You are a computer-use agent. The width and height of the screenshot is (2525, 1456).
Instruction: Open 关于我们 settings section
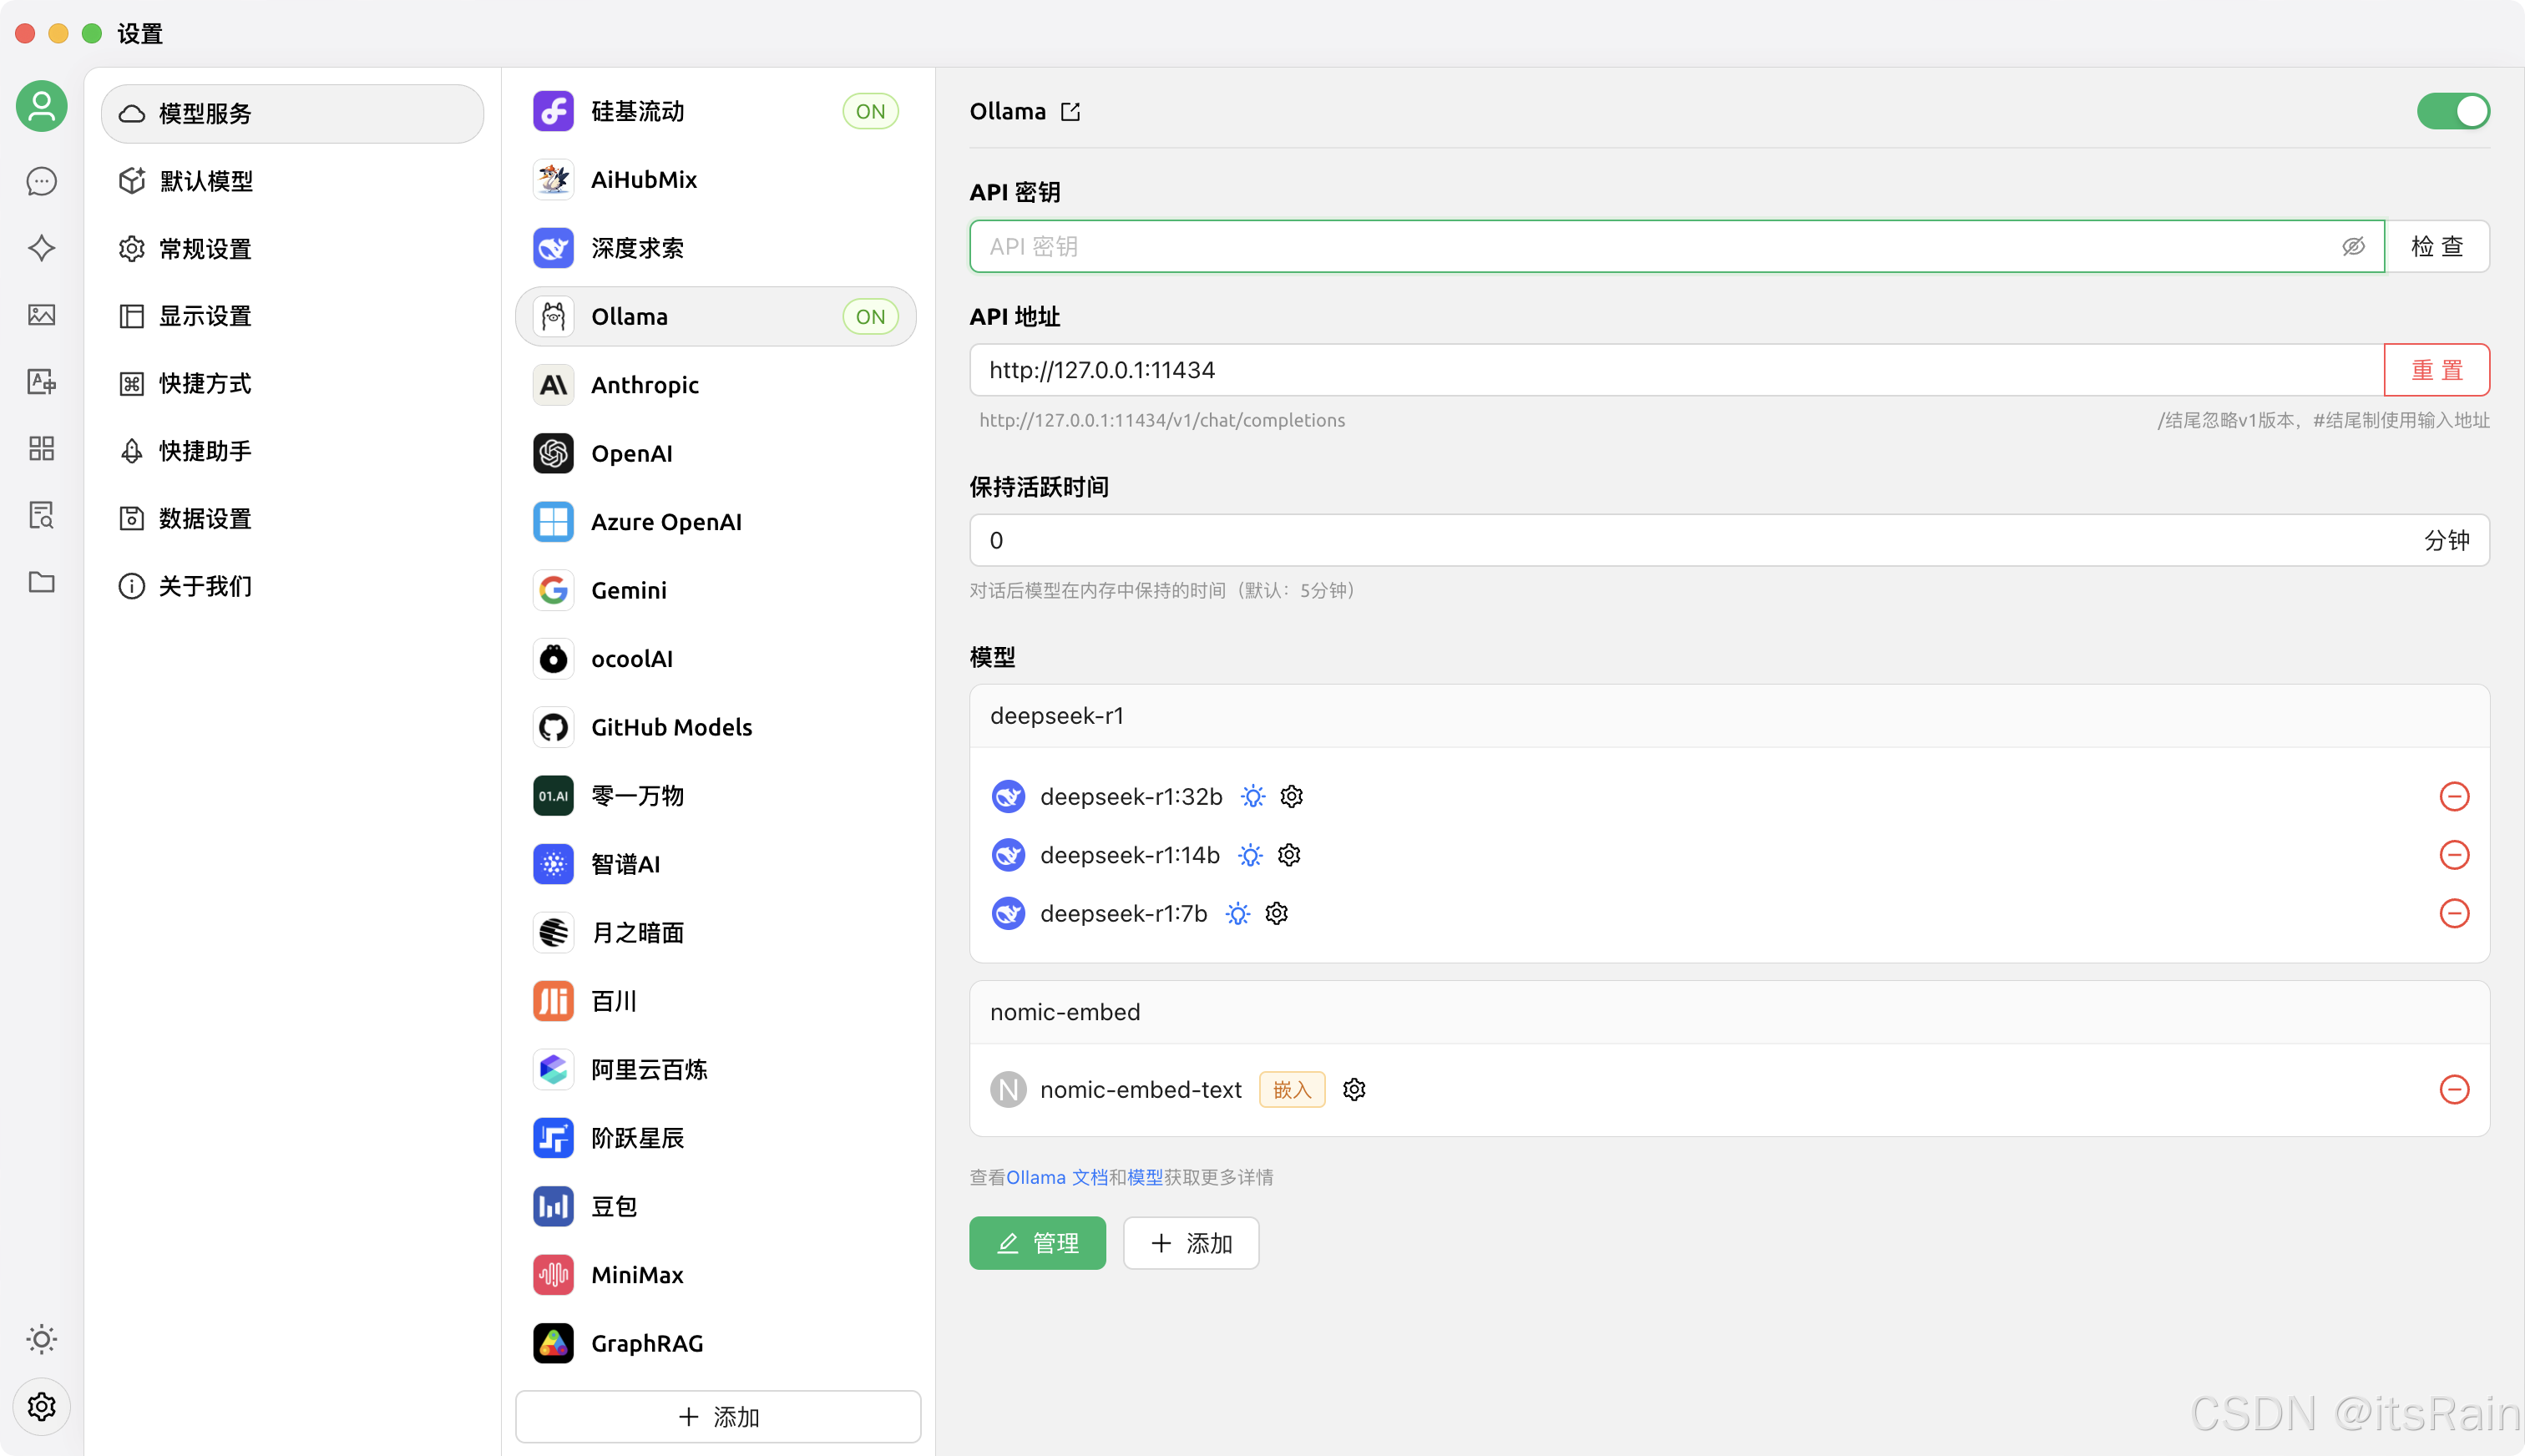pyautogui.click(x=292, y=586)
